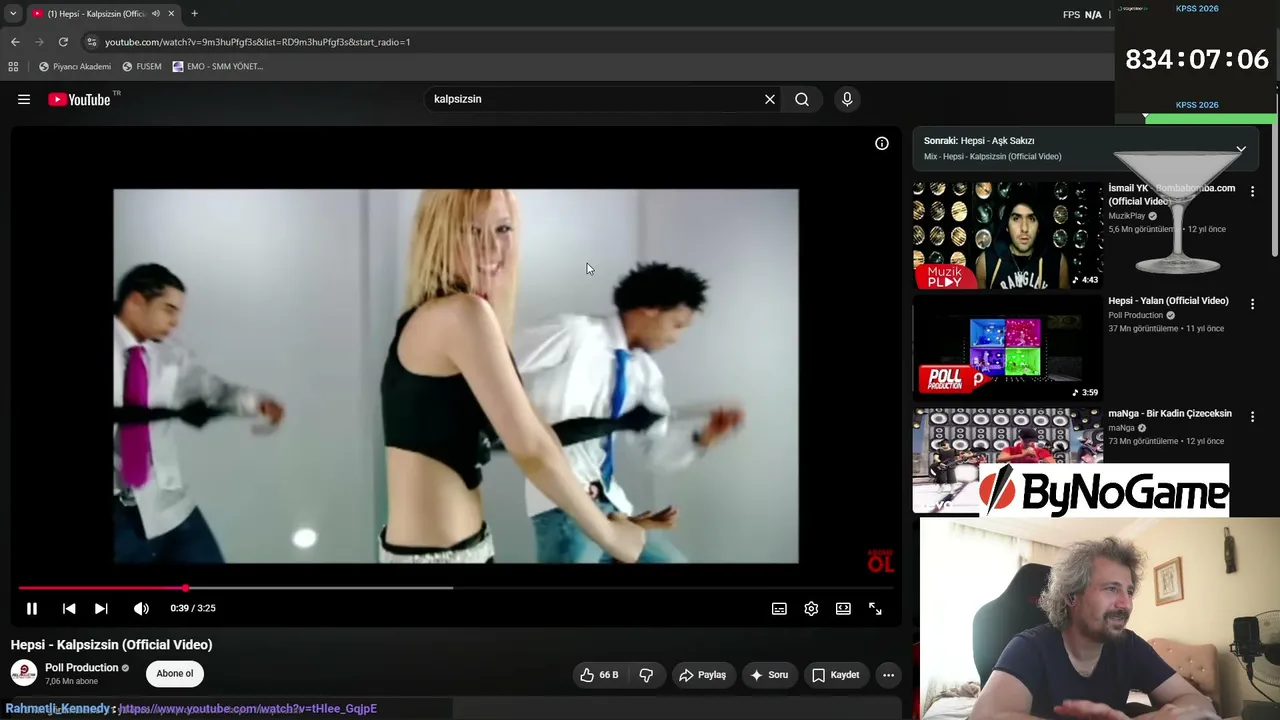Clear the 'kalpsizsin' search text with X
The width and height of the screenshot is (1280, 720).
(x=770, y=99)
